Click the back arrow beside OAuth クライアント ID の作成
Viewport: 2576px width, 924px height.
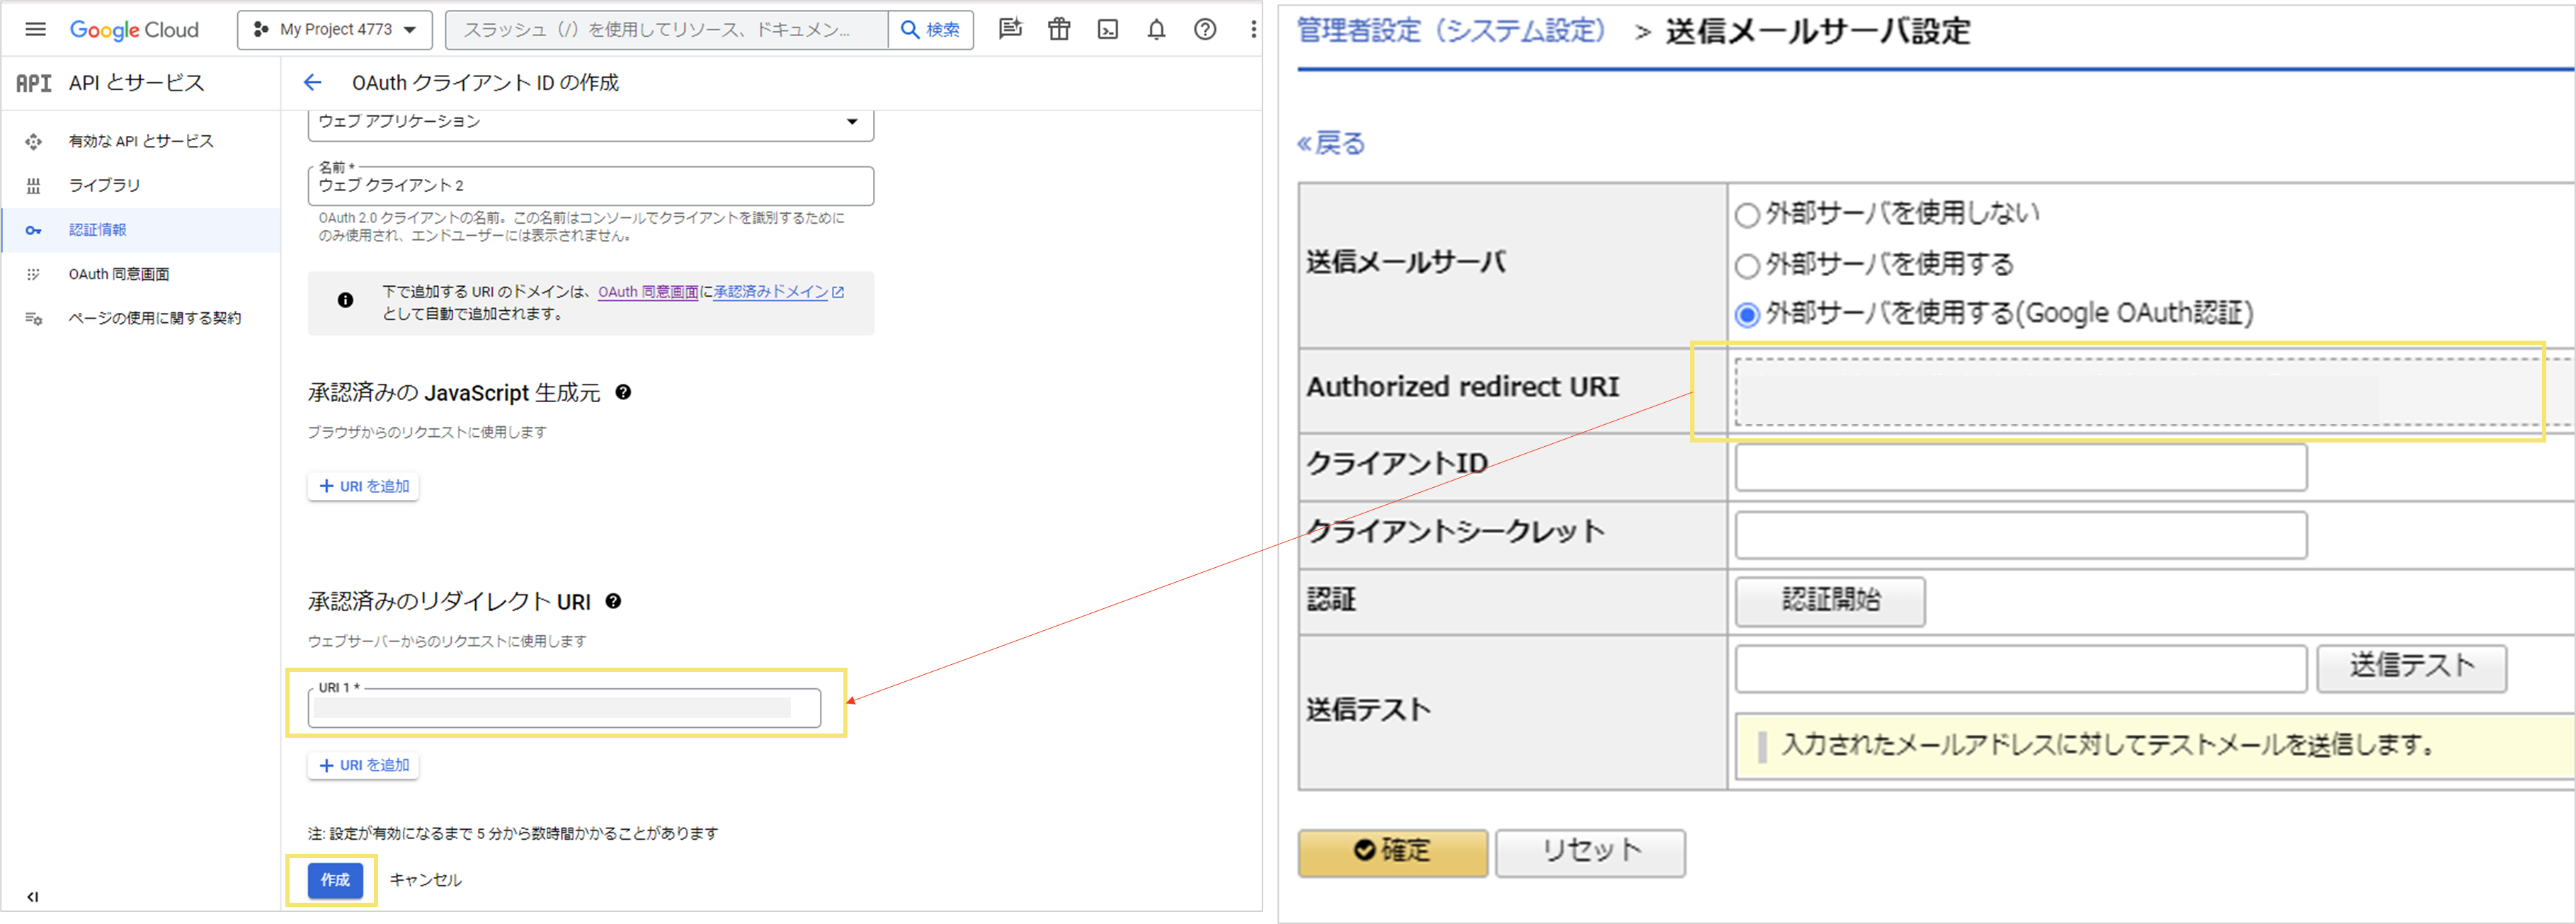click(x=313, y=82)
